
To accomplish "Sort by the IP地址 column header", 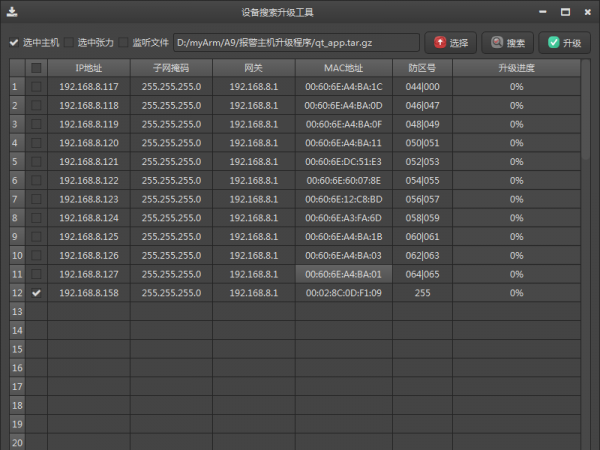I will (88, 68).
